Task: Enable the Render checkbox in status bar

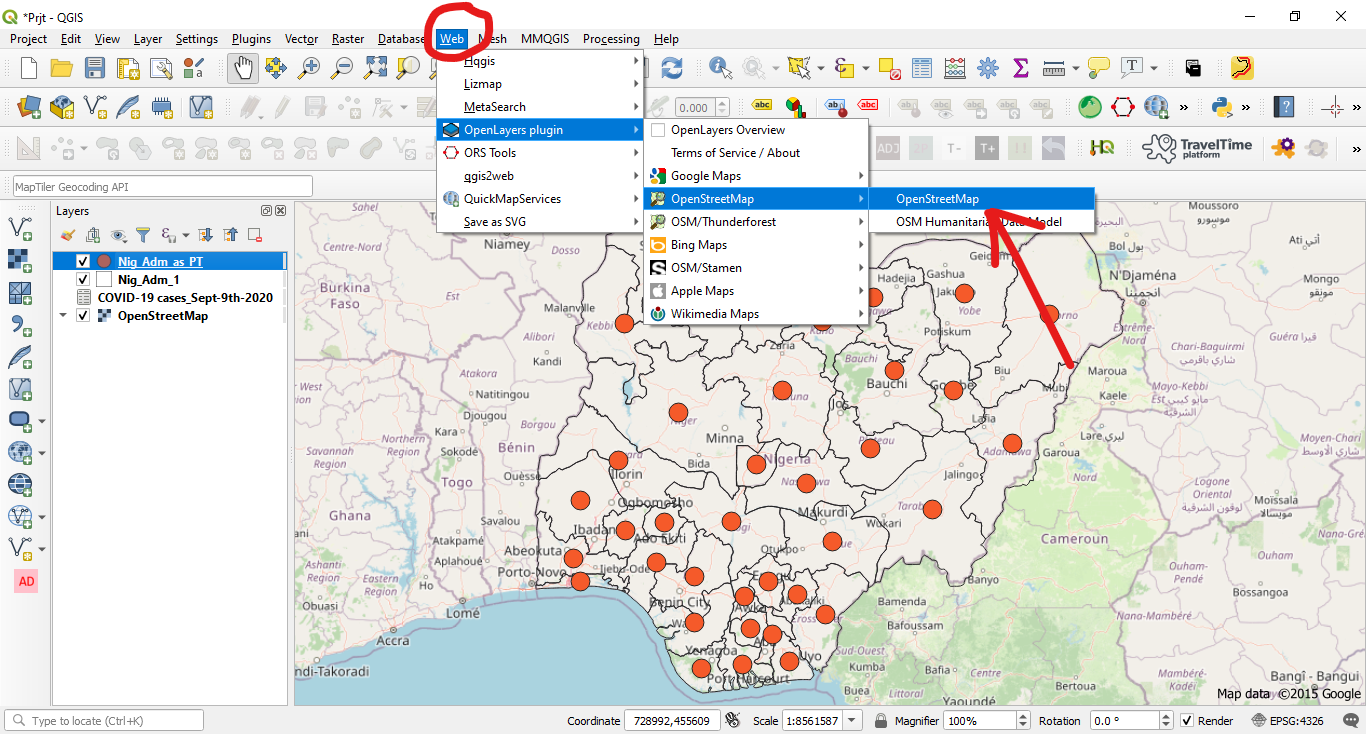Action: (x=1189, y=720)
